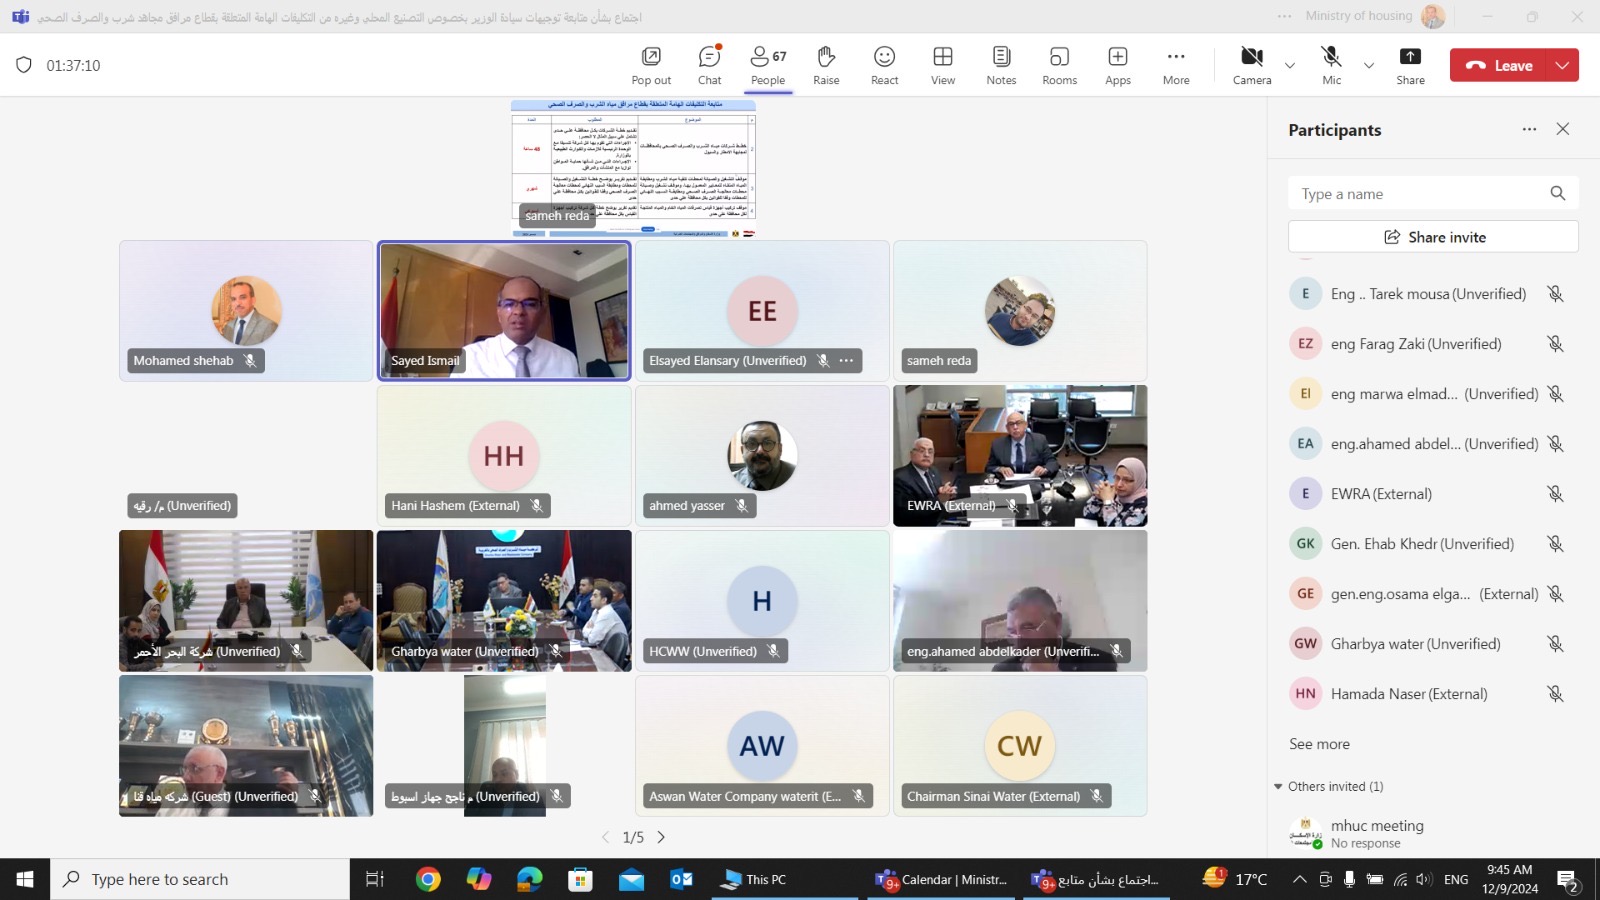Launch Google Chrome from taskbar
The height and width of the screenshot is (900, 1600).
428,879
